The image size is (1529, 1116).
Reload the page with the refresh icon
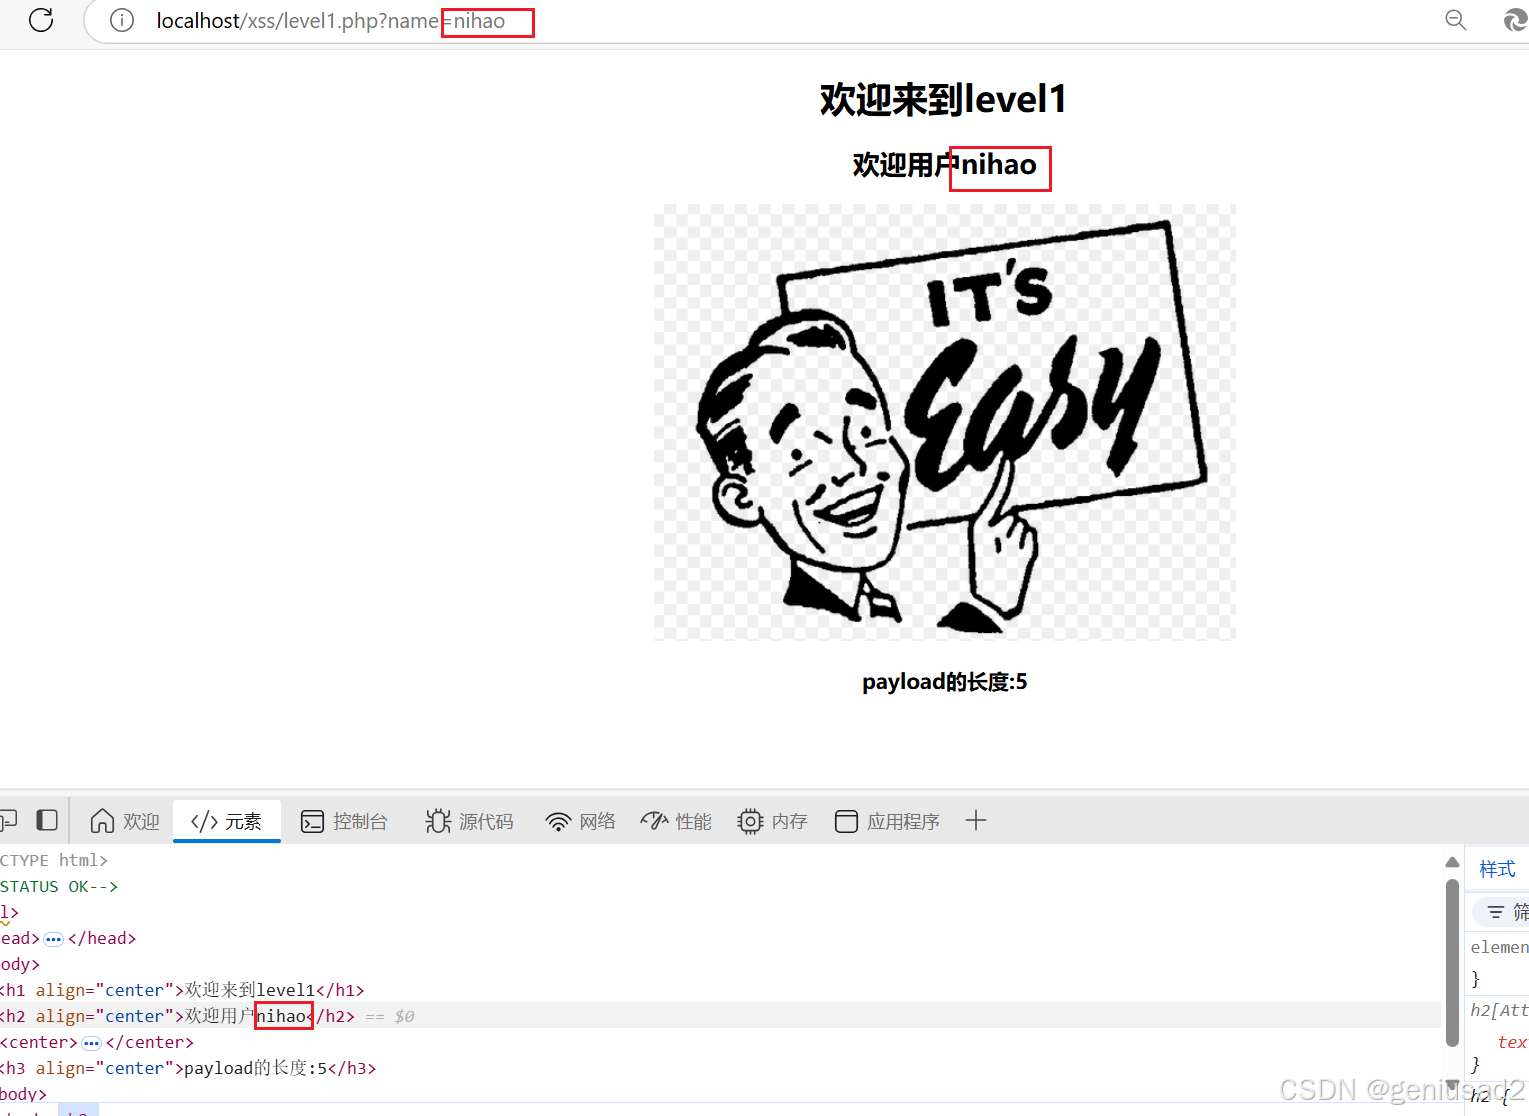pyautogui.click(x=41, y=20)
